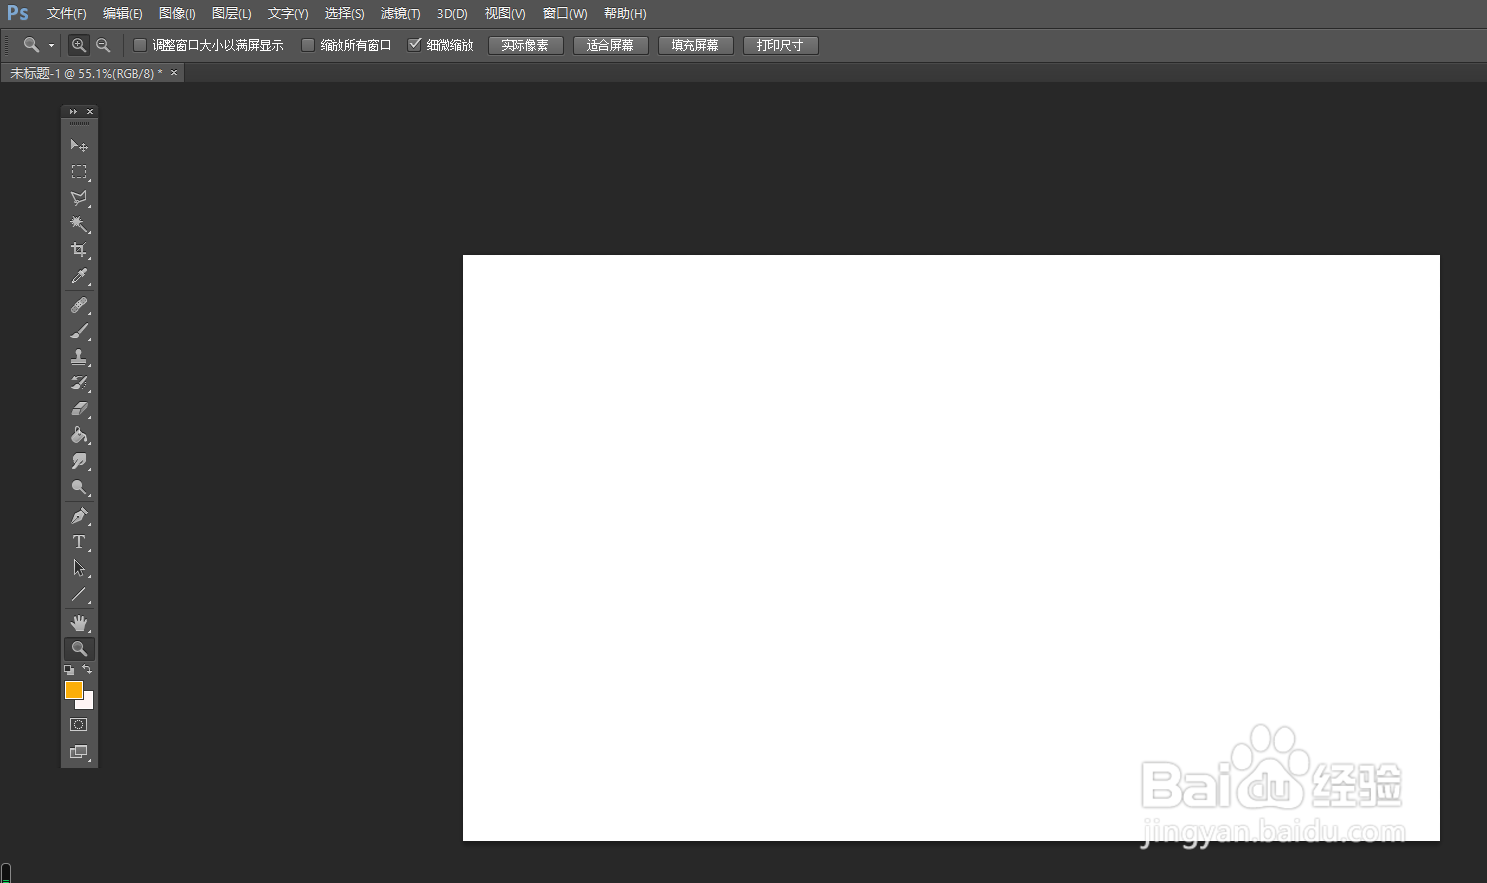Select the Hand tool

(x=79, y=623)
